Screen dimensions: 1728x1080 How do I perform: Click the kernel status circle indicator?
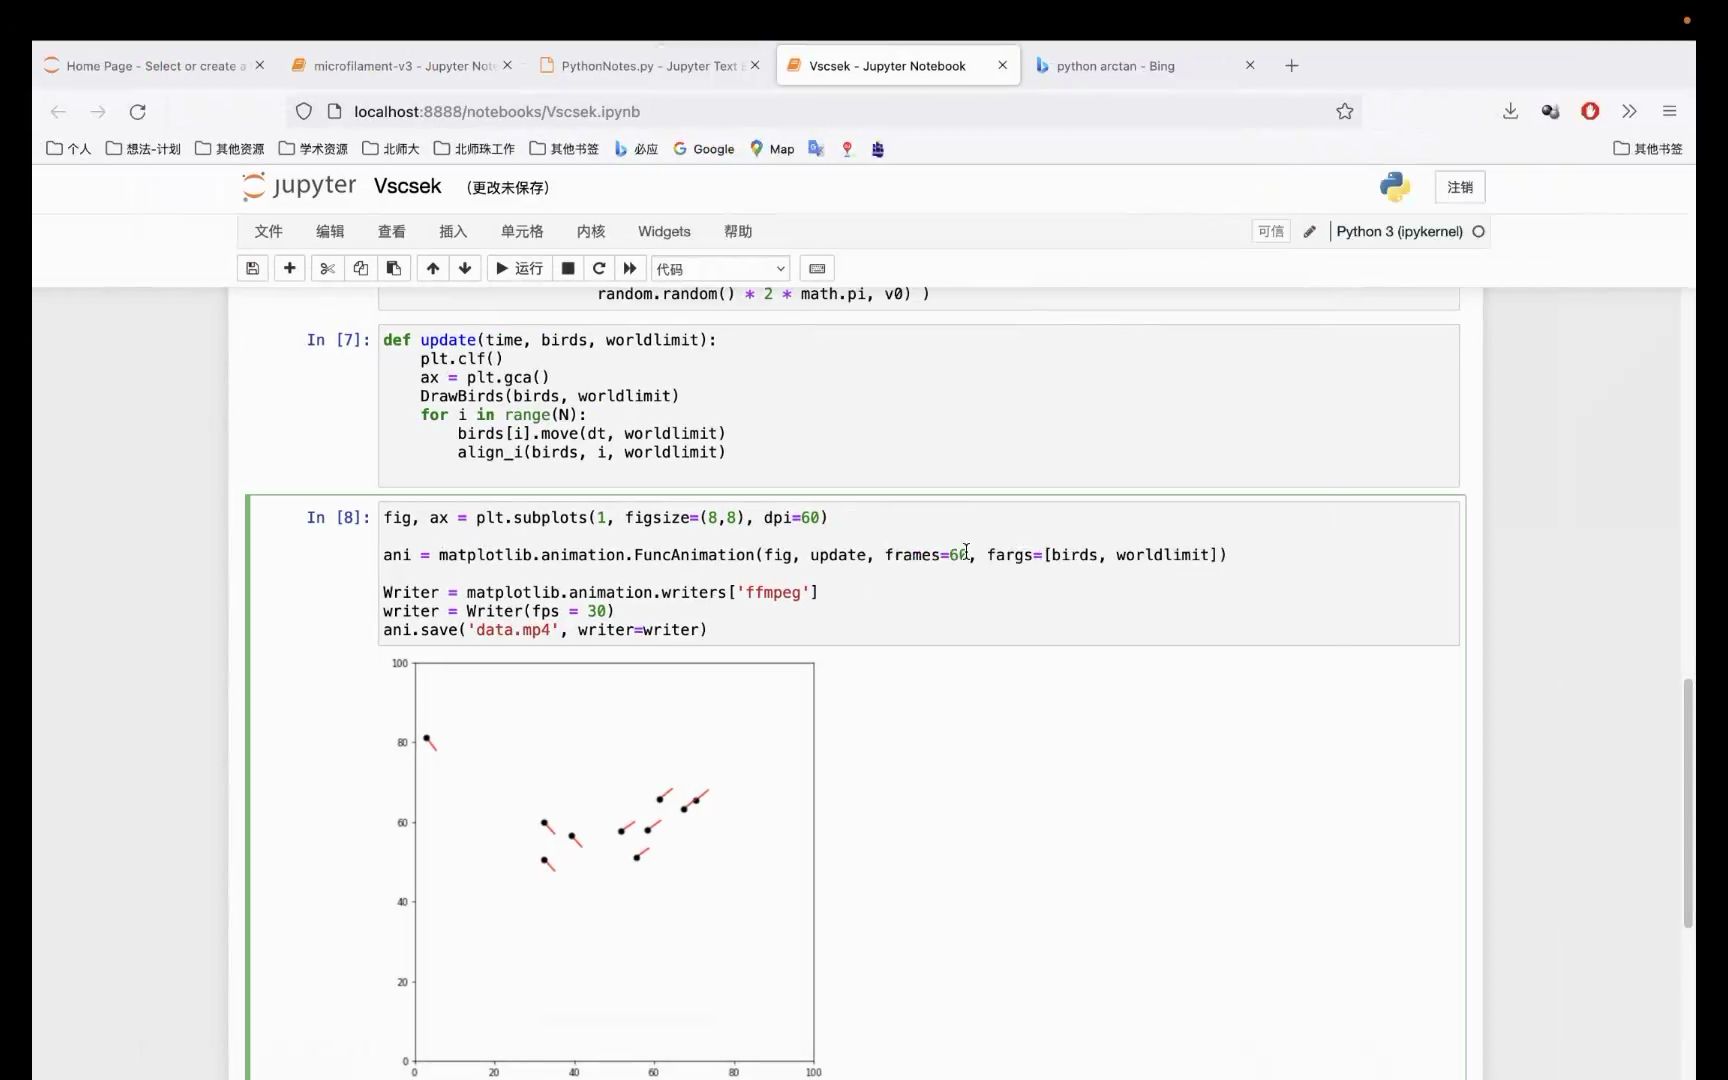(x=1478, y=231)
